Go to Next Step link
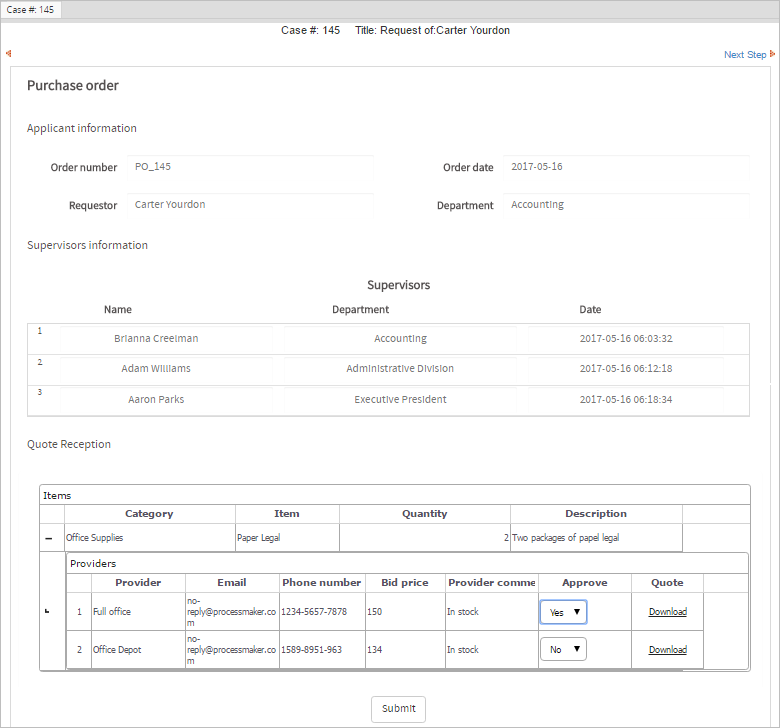 click(745, 55)
